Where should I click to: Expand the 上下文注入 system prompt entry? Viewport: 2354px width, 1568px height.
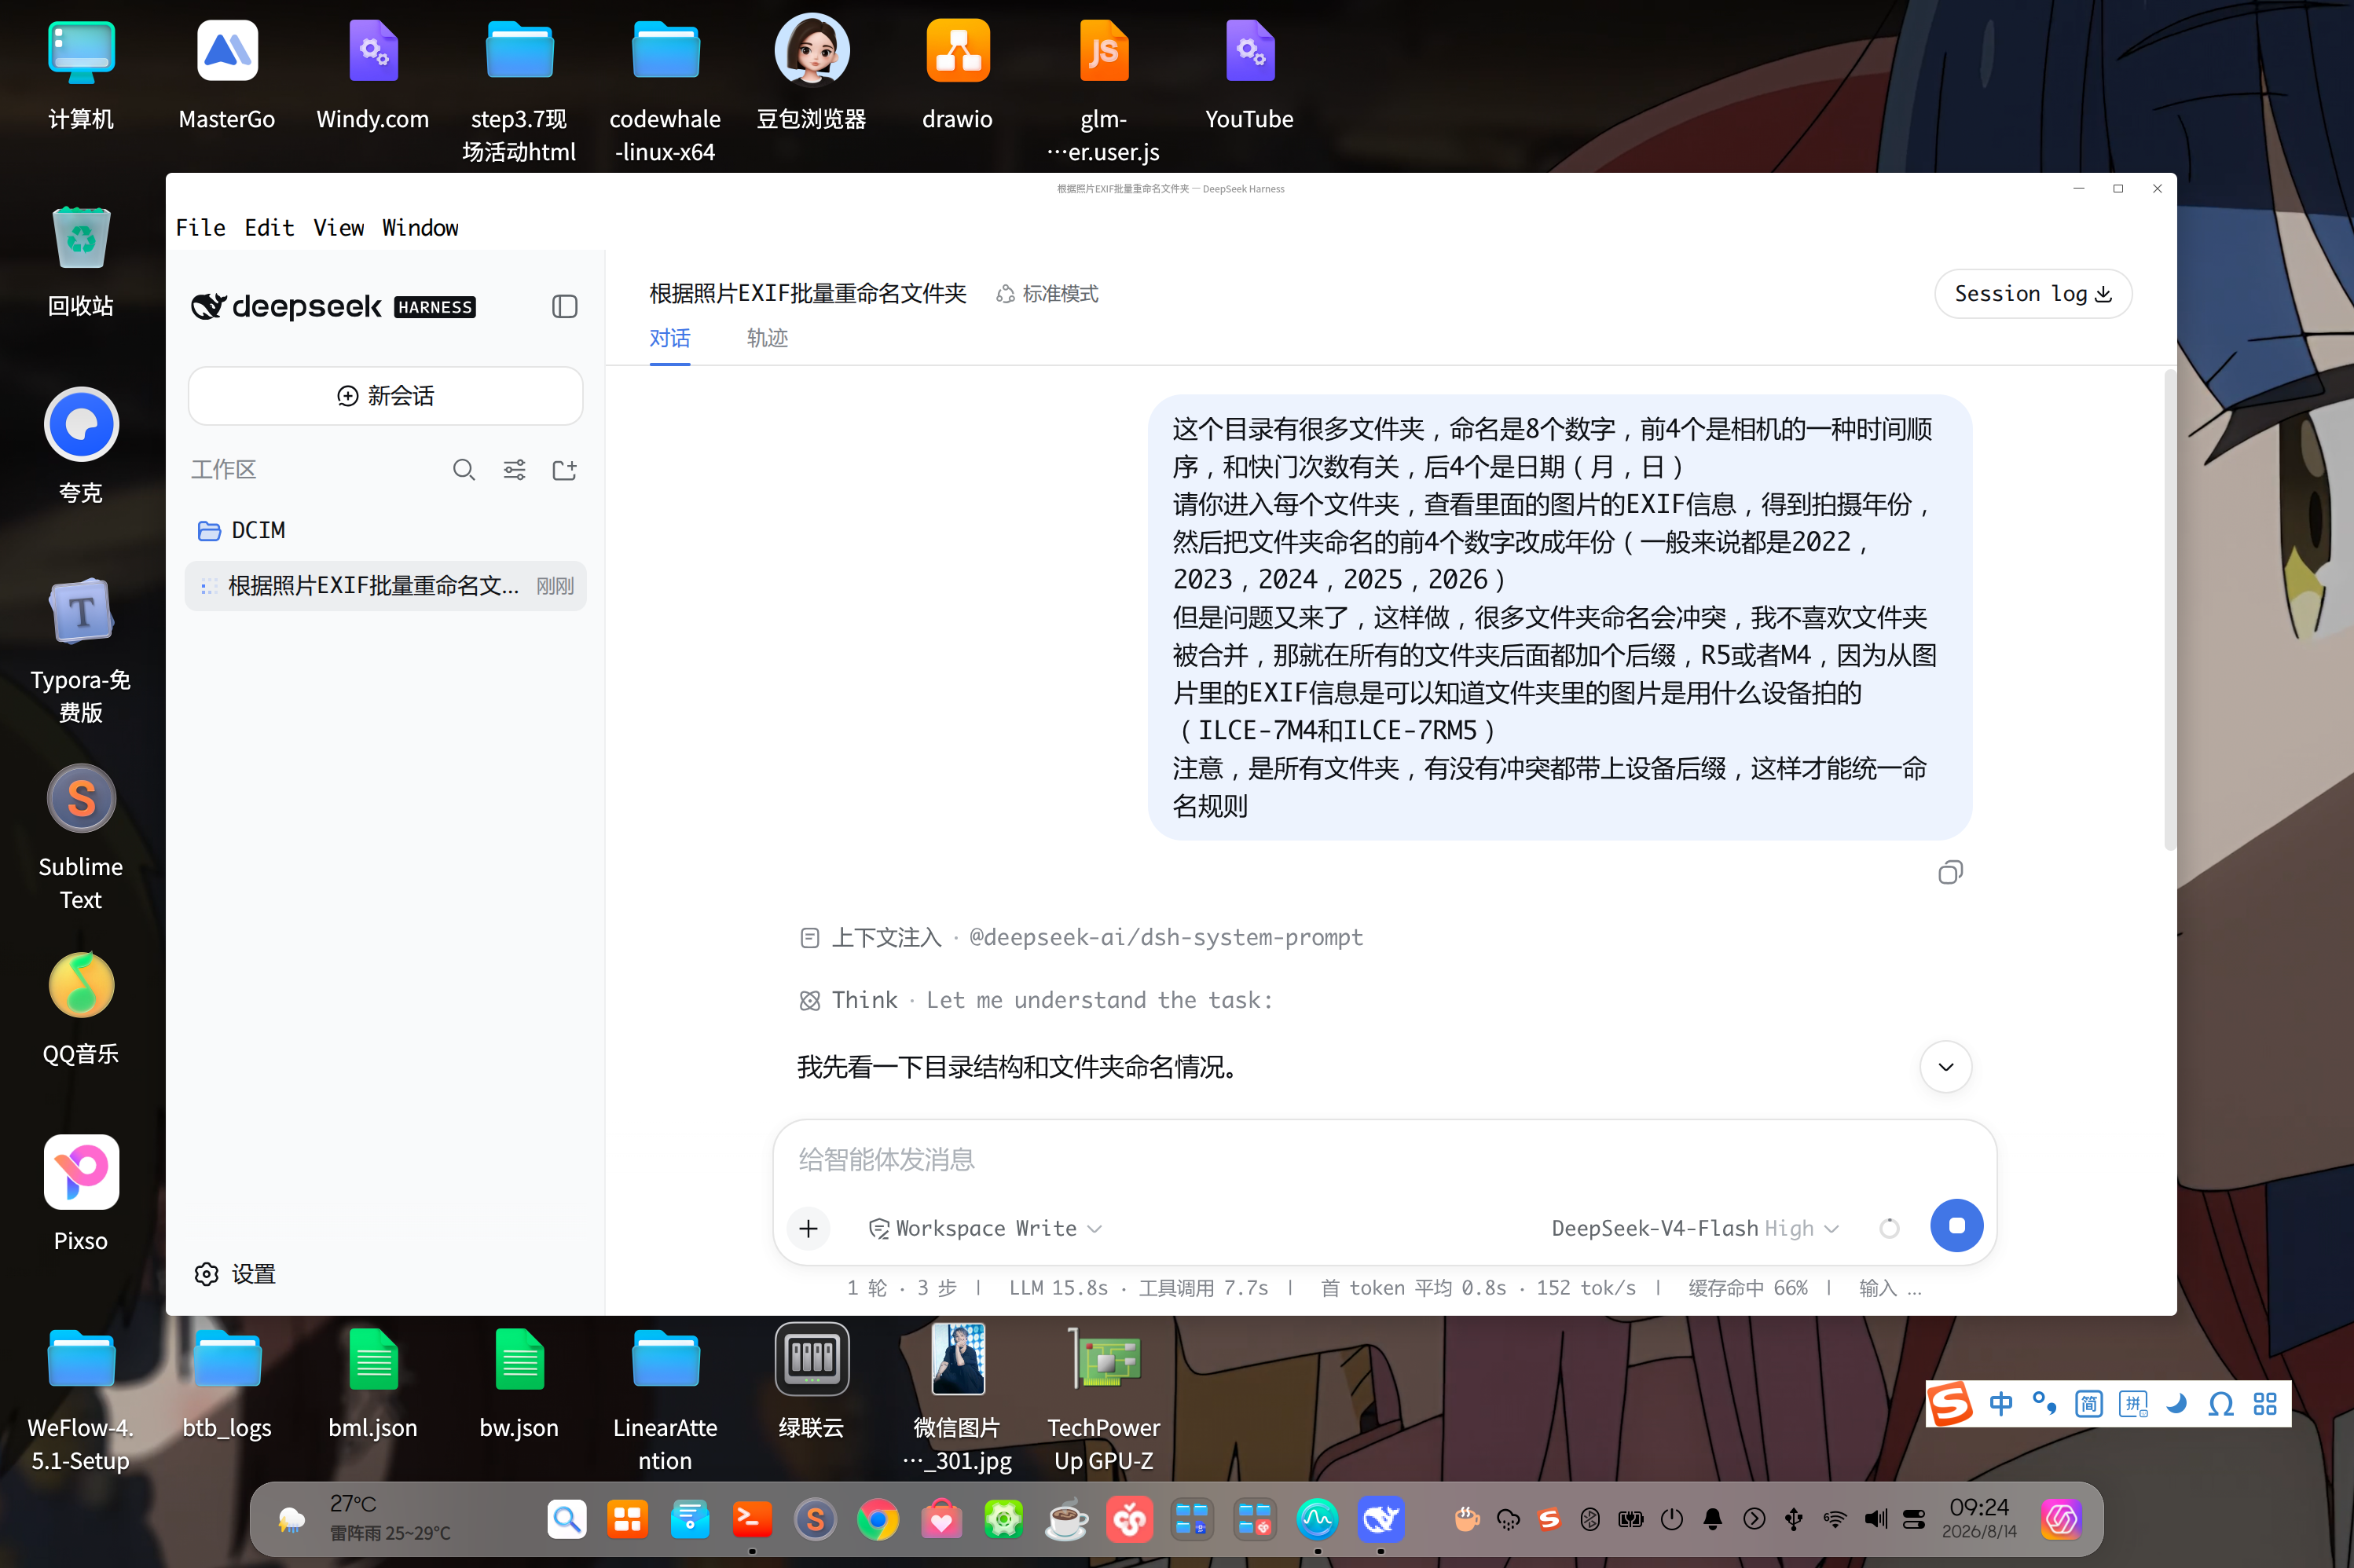point(1081,937)
